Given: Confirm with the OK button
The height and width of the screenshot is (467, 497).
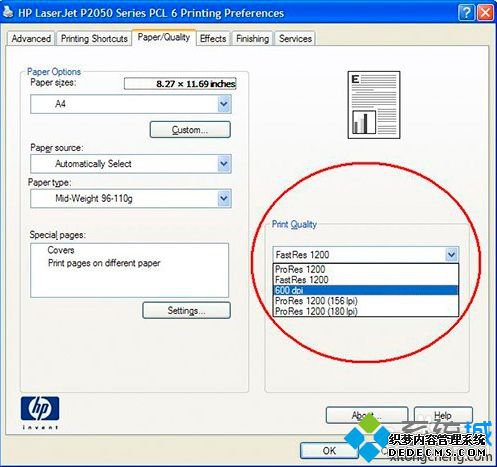Looking at the screenshot, I should (x=329, y=450).
